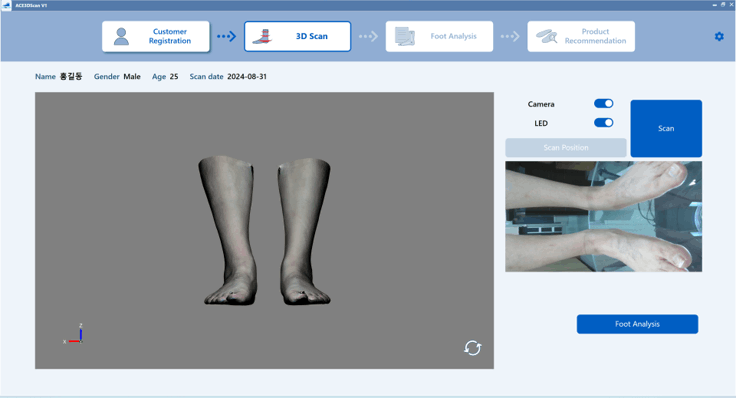This screenshot has width=736, height=398.
Task: Select the 3D Scan step
Action: [298, 36]
